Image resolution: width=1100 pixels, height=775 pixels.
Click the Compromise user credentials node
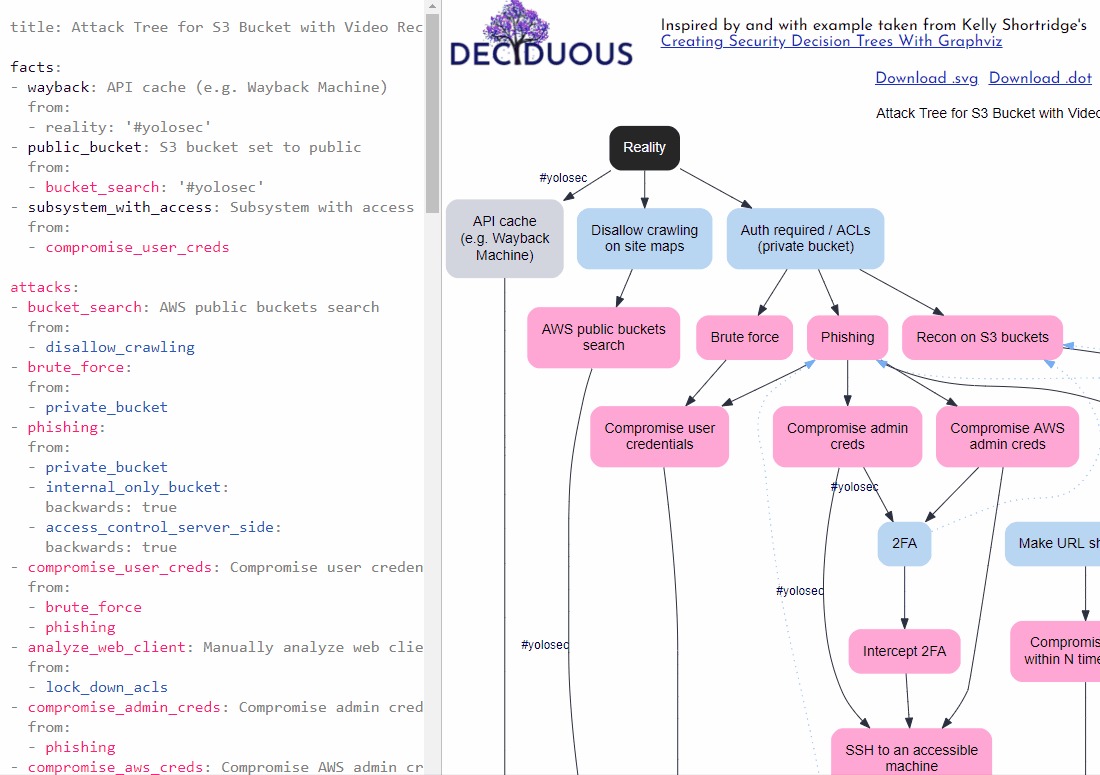(659, 436)
